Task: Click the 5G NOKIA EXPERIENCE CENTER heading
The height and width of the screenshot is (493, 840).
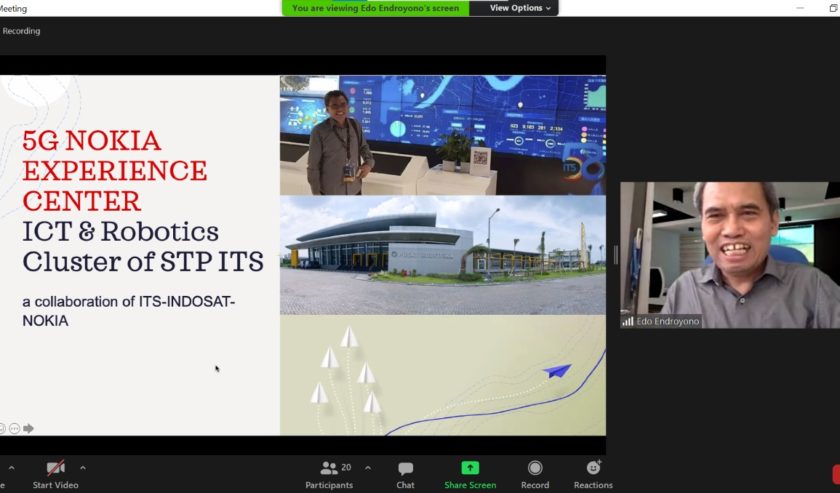Action: [115, 170]
